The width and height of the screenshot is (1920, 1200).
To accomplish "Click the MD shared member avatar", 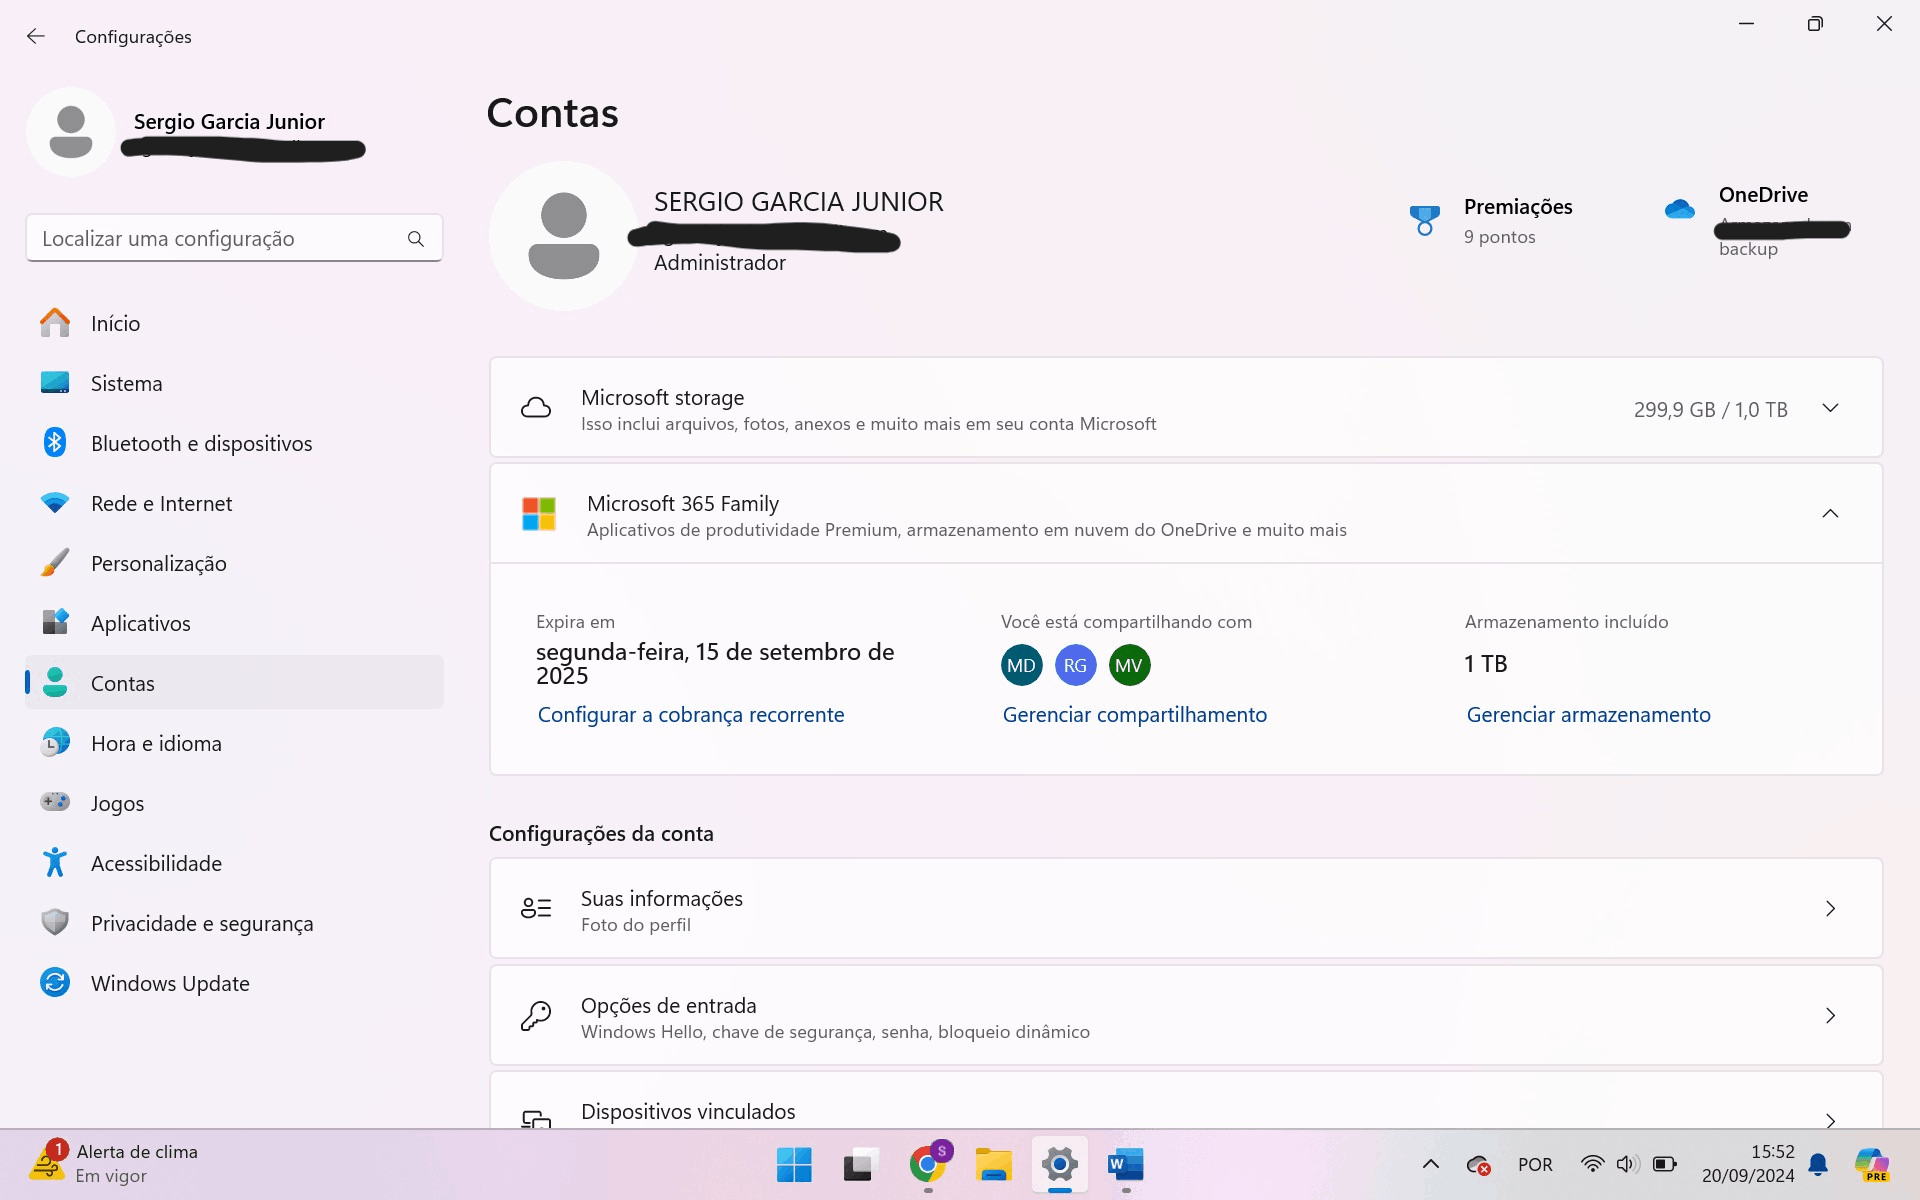I will [x=1021, y=665].
